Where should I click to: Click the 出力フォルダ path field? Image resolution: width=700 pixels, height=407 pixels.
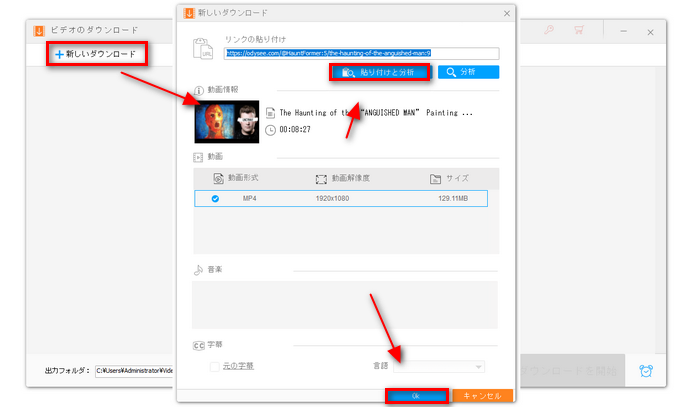134,370
